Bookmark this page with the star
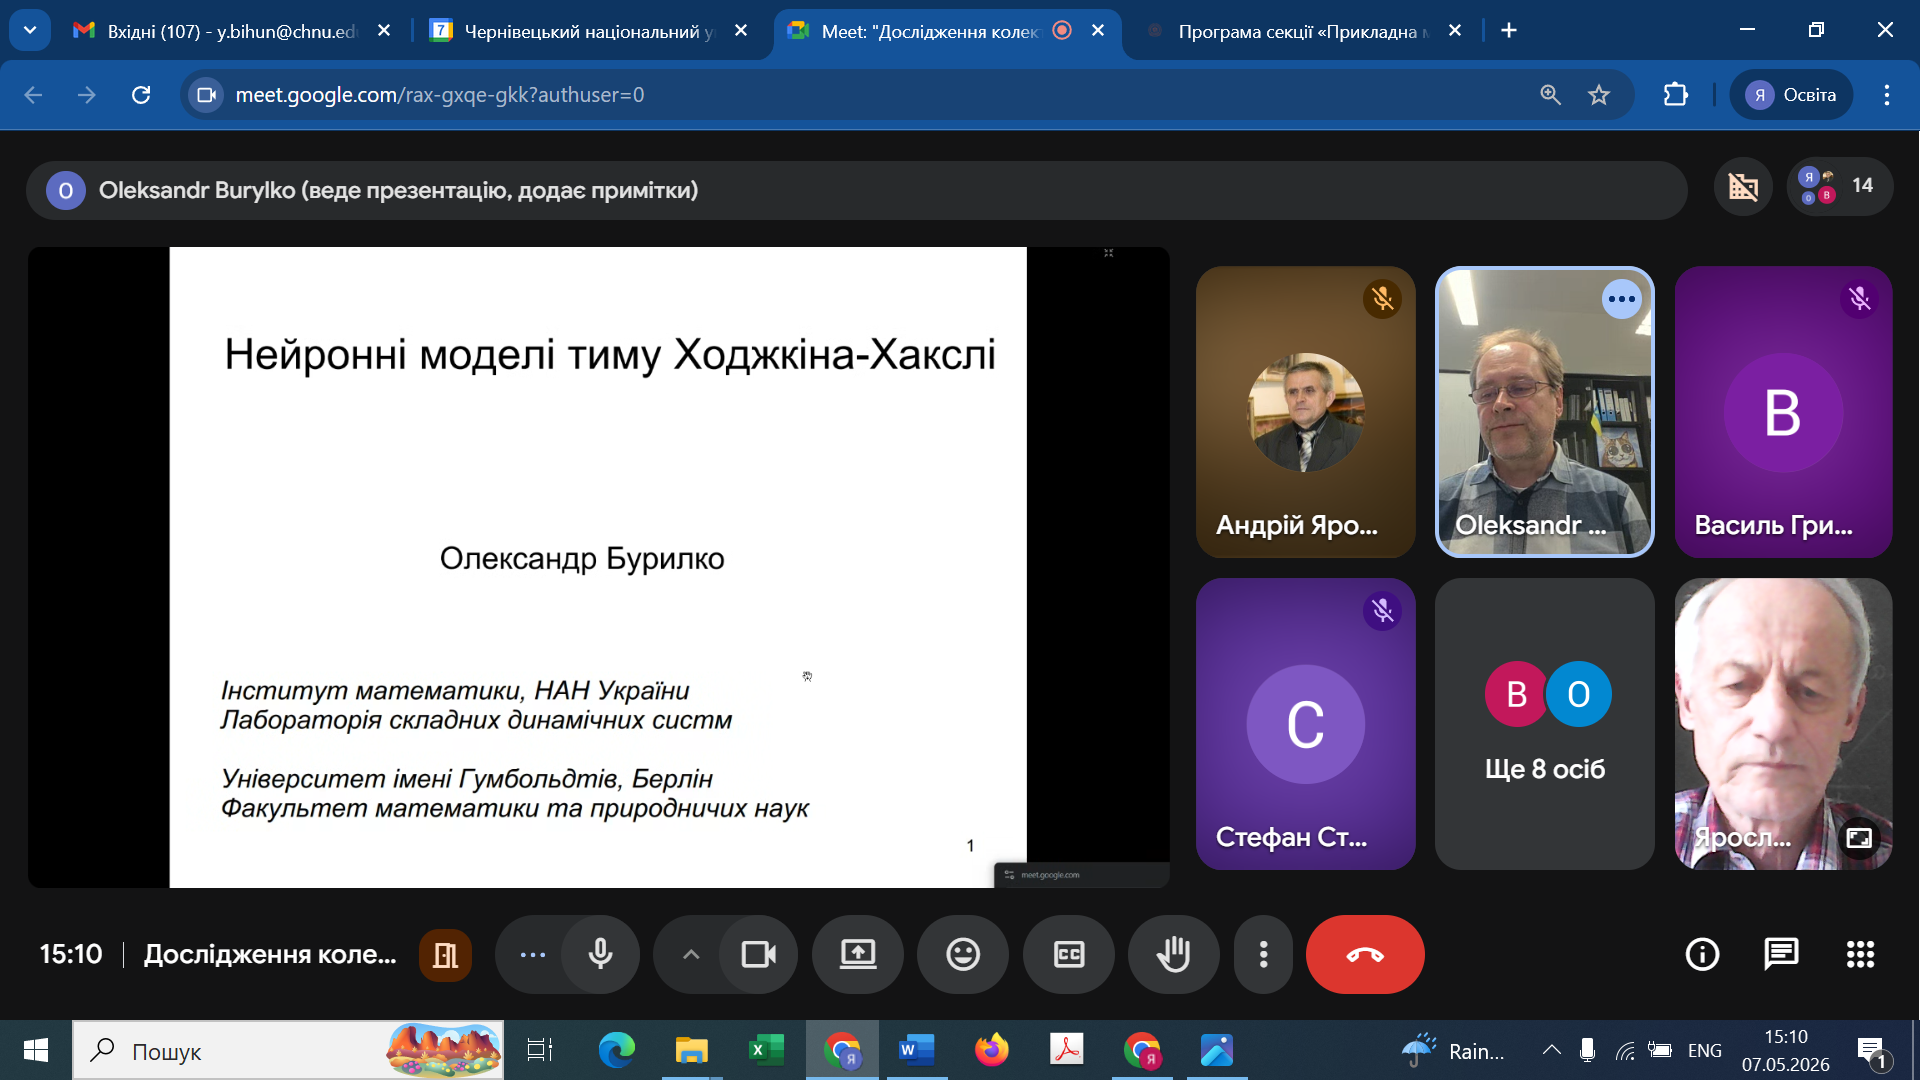 point(1599,95)
